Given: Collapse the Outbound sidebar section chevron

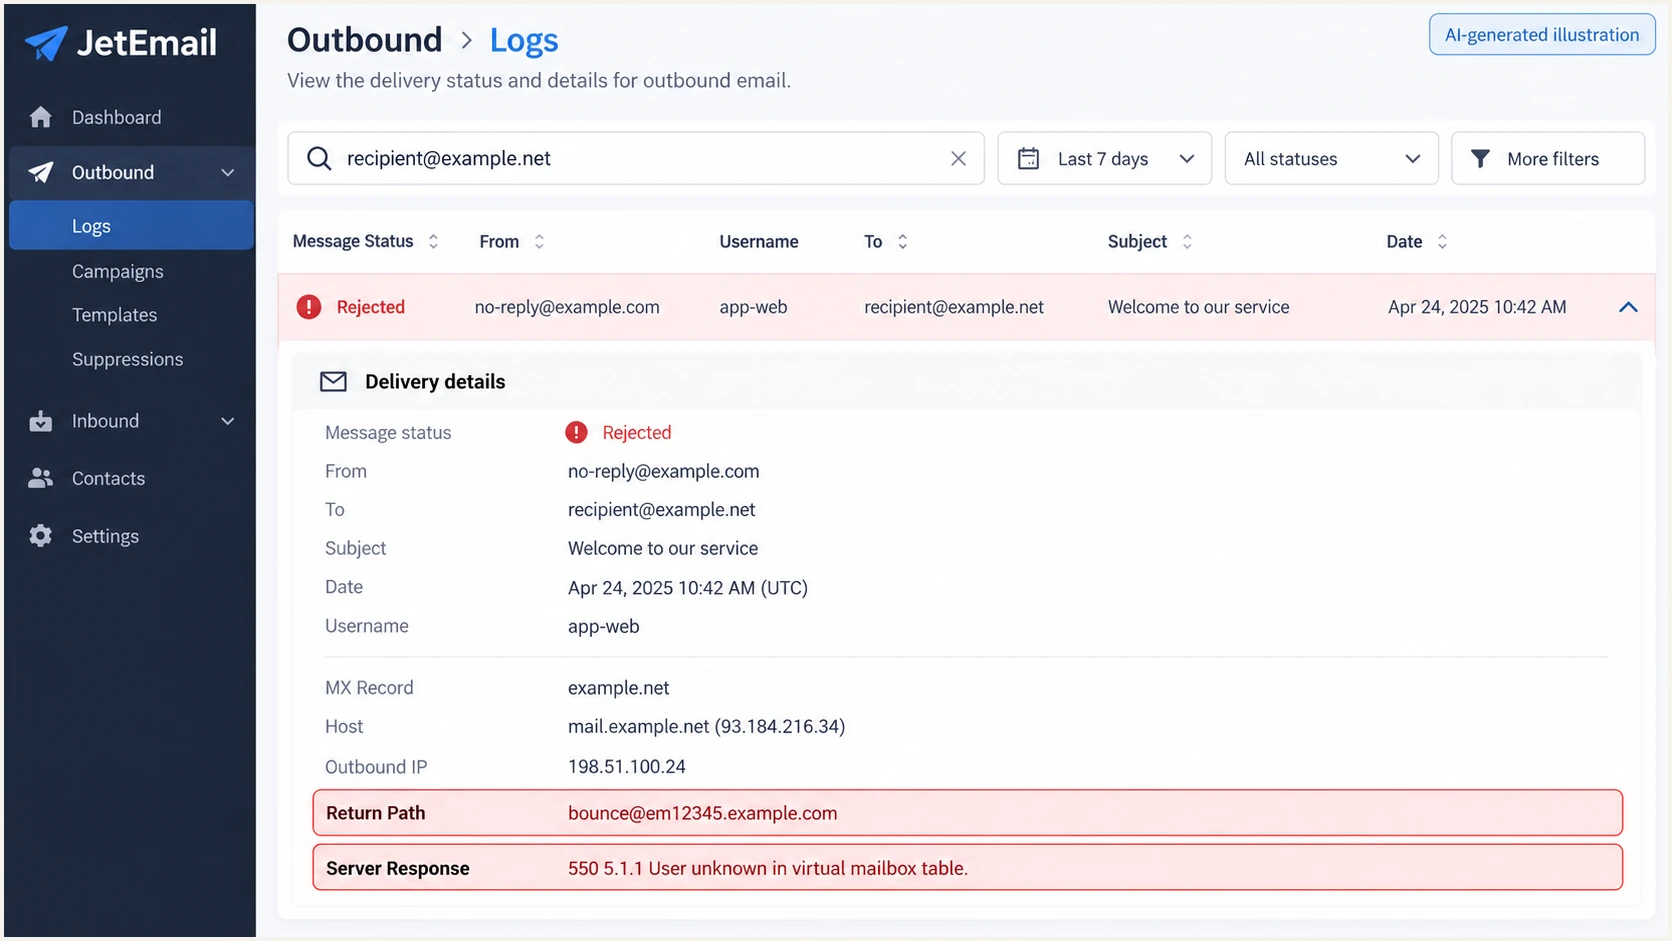Looking at the screenshot, I should [228, 172].
